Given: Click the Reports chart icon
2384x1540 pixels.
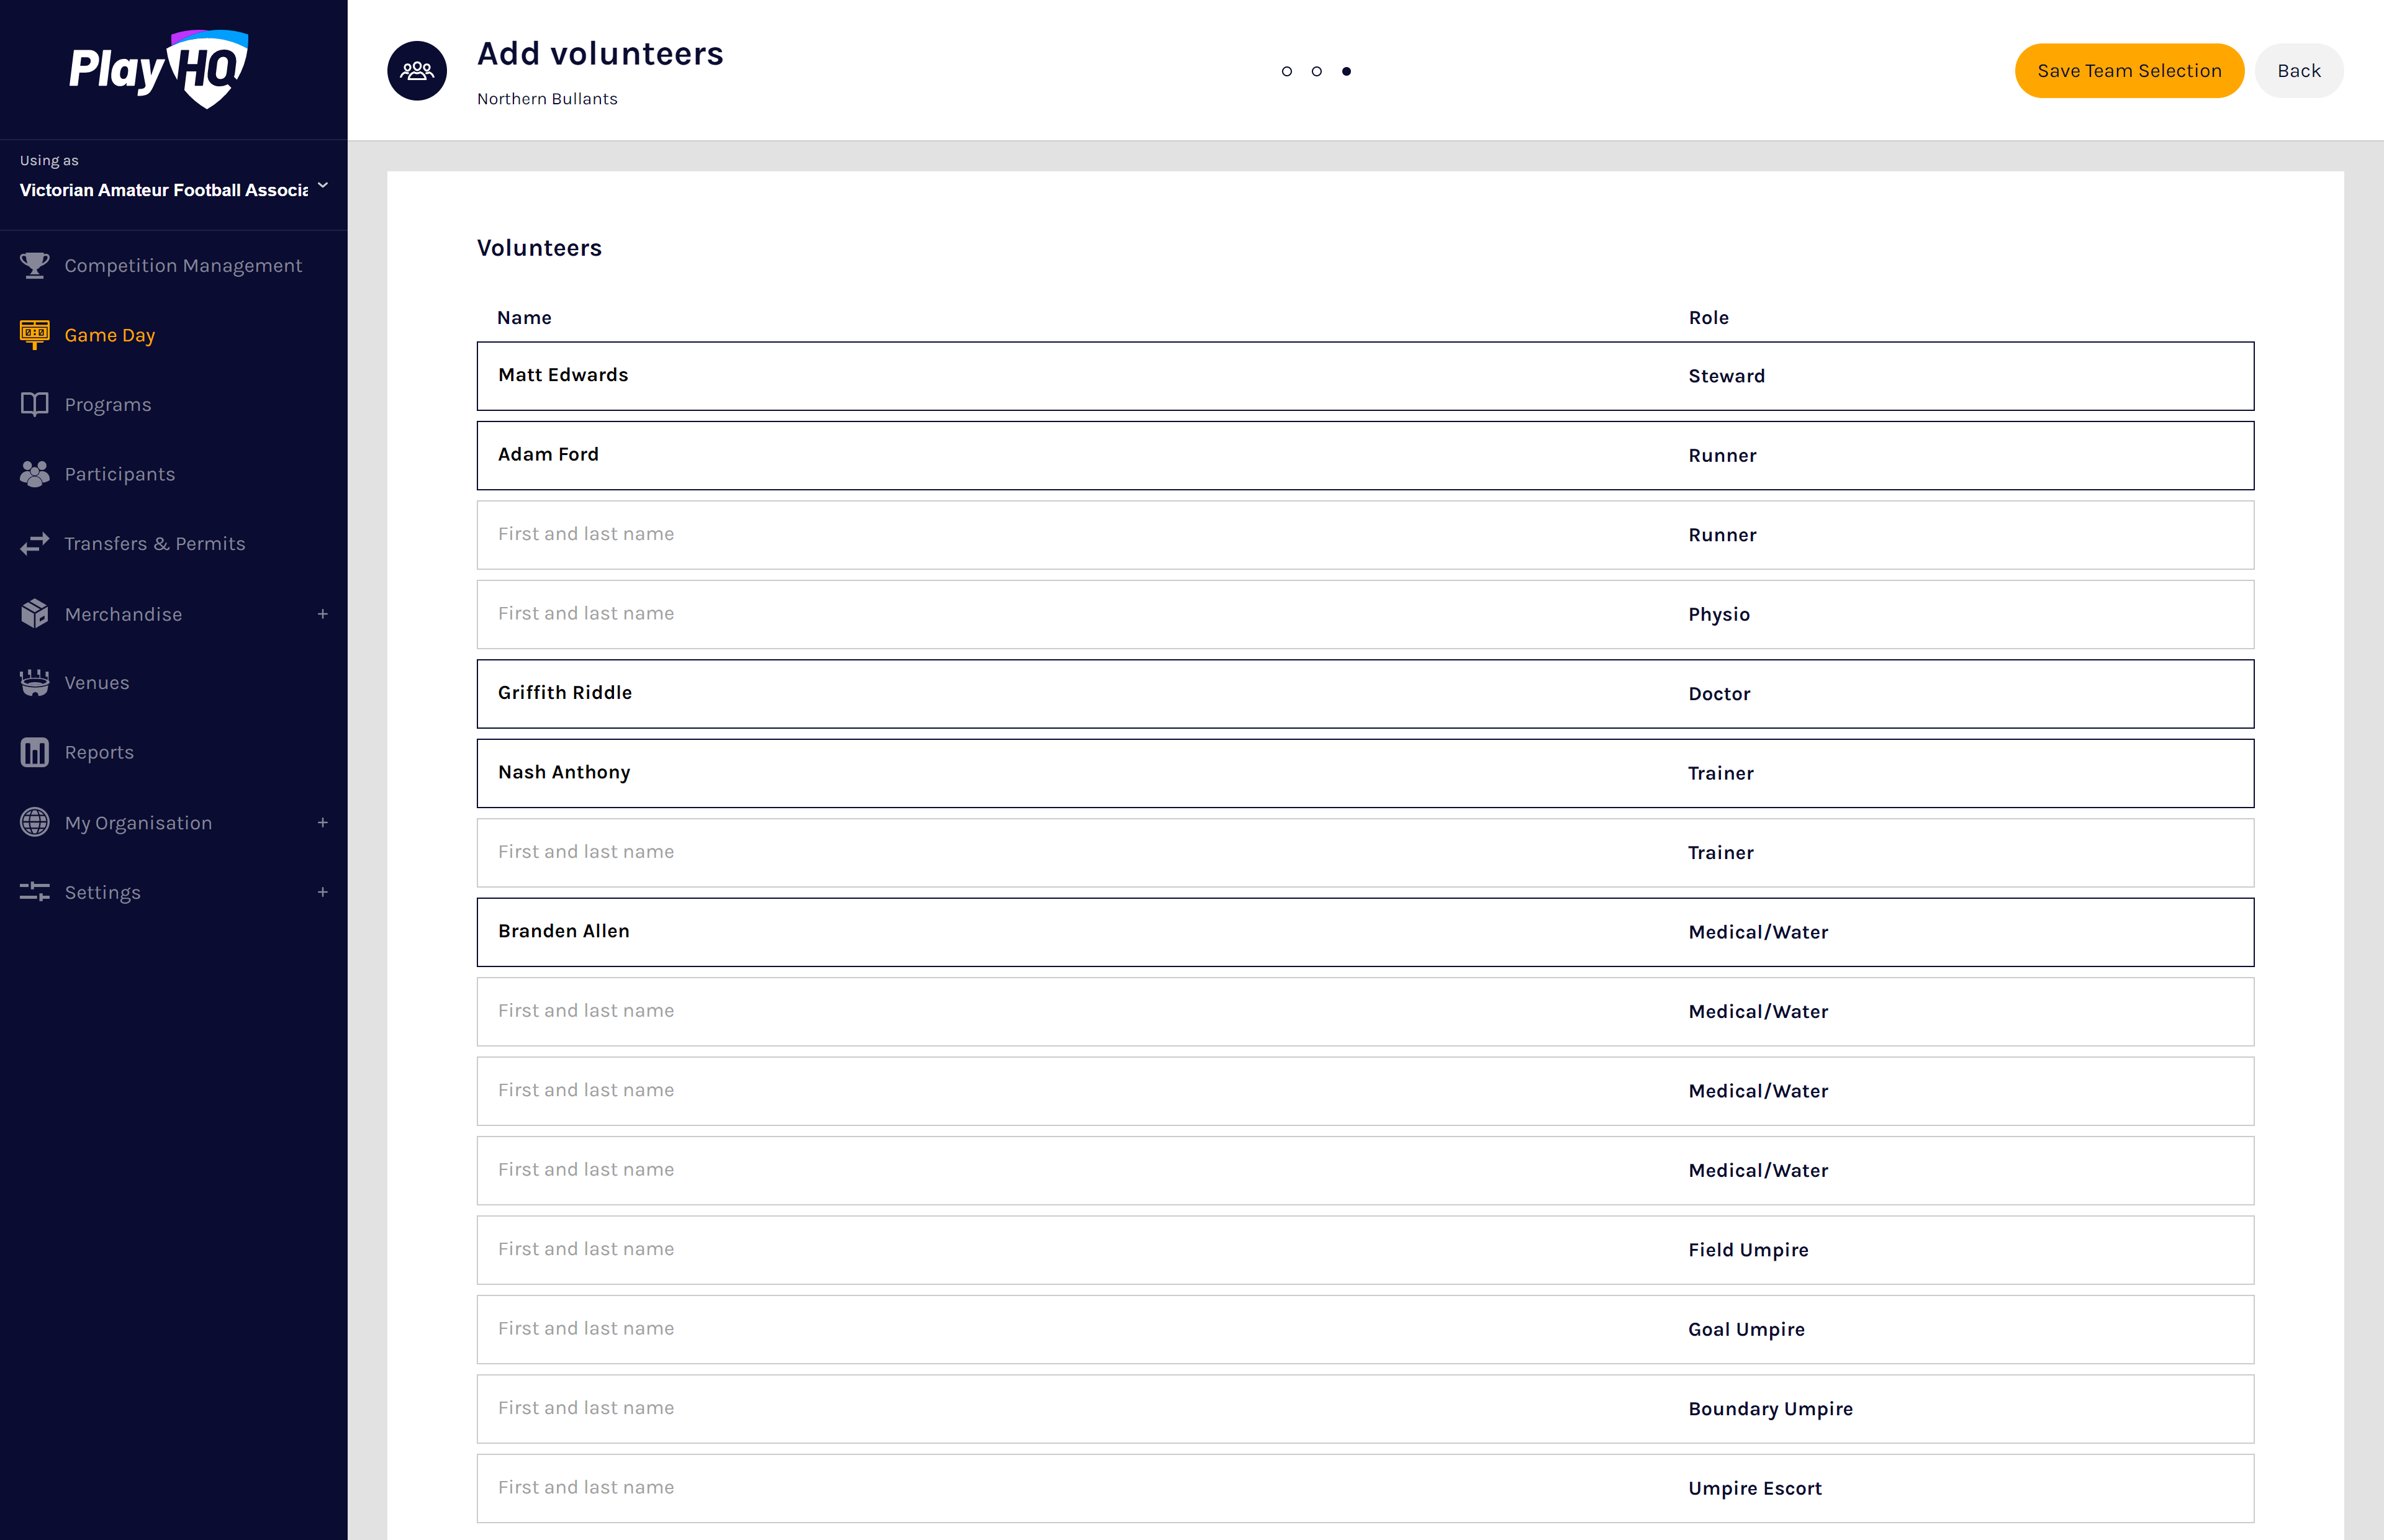Looking at the screenshot, I should pyautogui.click(x=34, y=752).
